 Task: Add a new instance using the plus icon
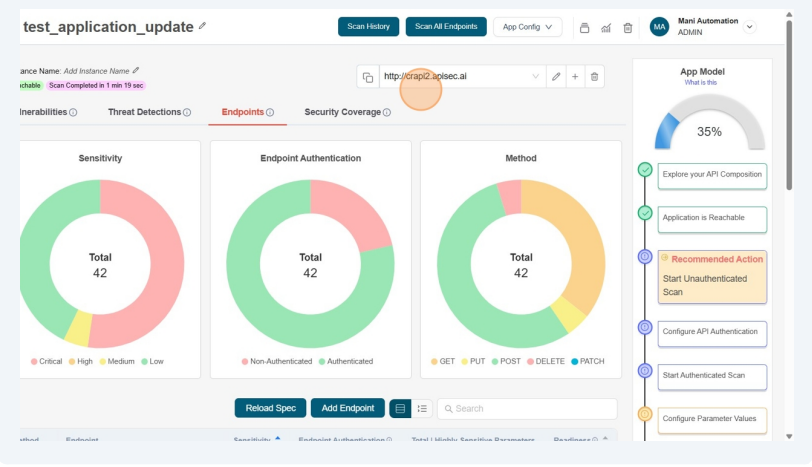coord(575,77)
